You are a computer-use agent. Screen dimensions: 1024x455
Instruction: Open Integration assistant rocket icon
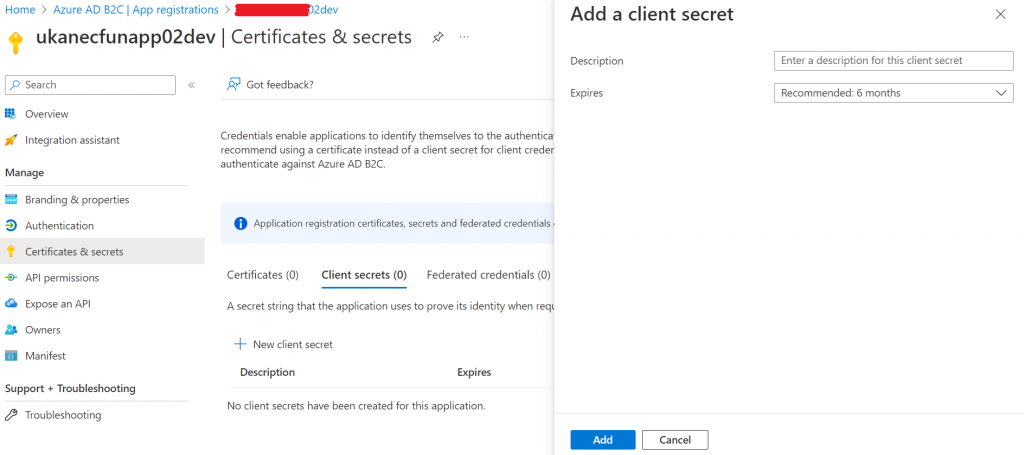[11, 140]
